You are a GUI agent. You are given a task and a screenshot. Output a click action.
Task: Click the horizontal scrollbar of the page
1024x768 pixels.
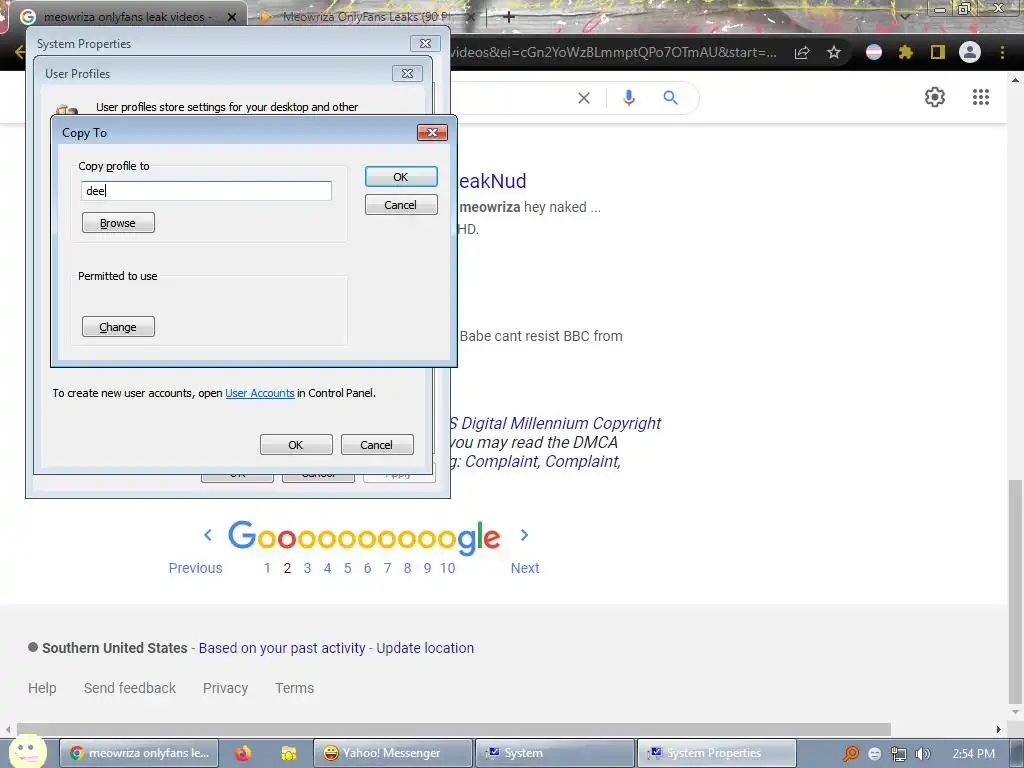[454, 729]
